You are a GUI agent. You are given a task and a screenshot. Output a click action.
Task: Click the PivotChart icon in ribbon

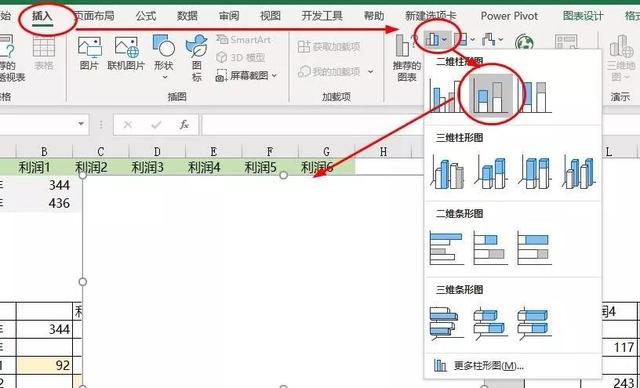(566, 43)
